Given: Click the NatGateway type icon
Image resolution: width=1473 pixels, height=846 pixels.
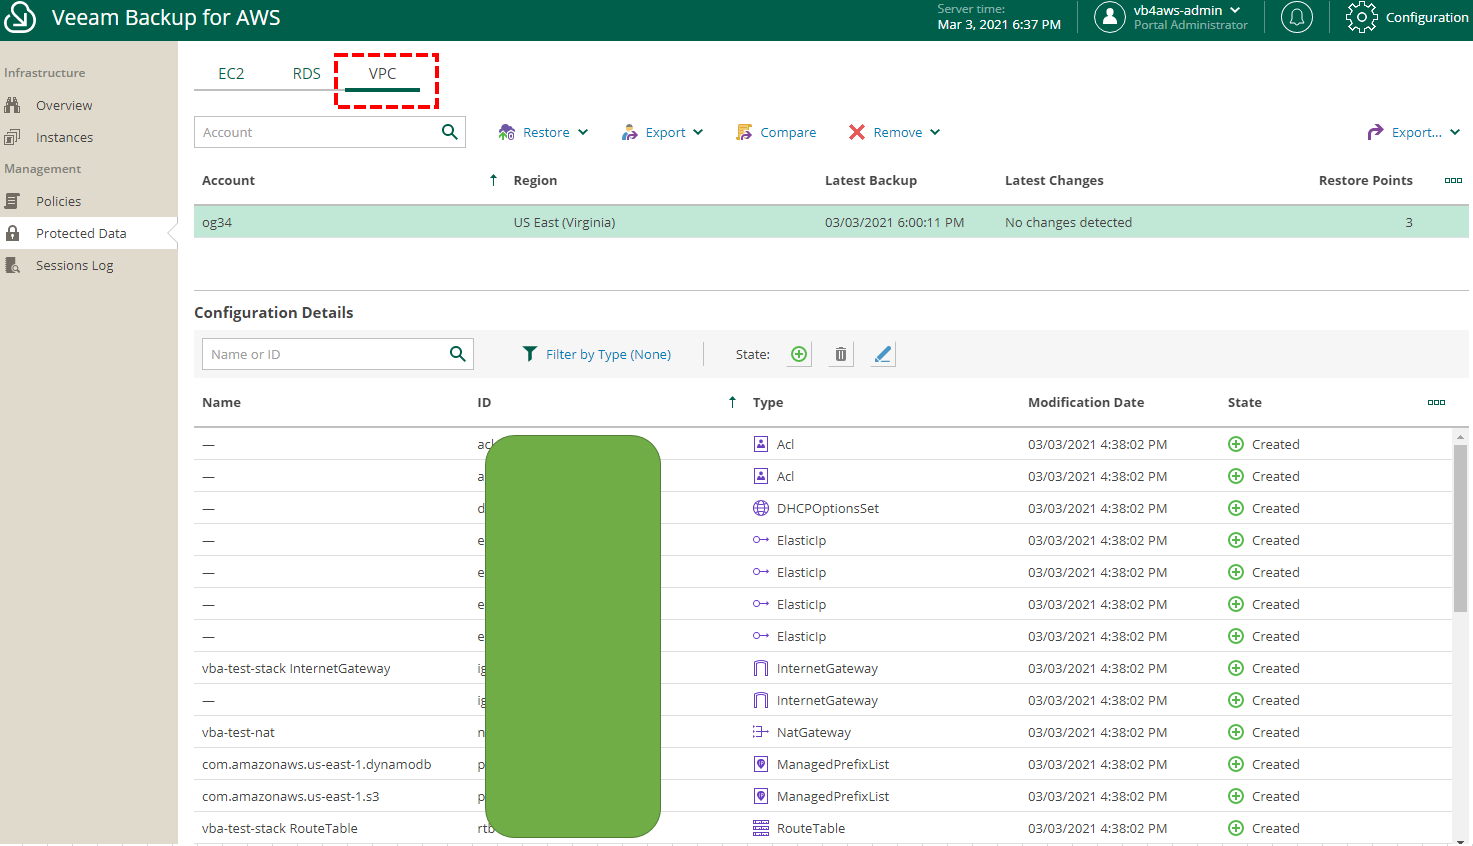Looking at the screenshot, I should click(761, 732).
